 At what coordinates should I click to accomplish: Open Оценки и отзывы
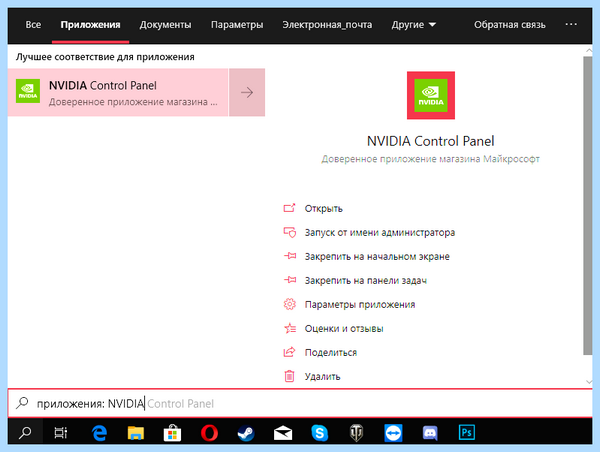(x=344, y=328)
